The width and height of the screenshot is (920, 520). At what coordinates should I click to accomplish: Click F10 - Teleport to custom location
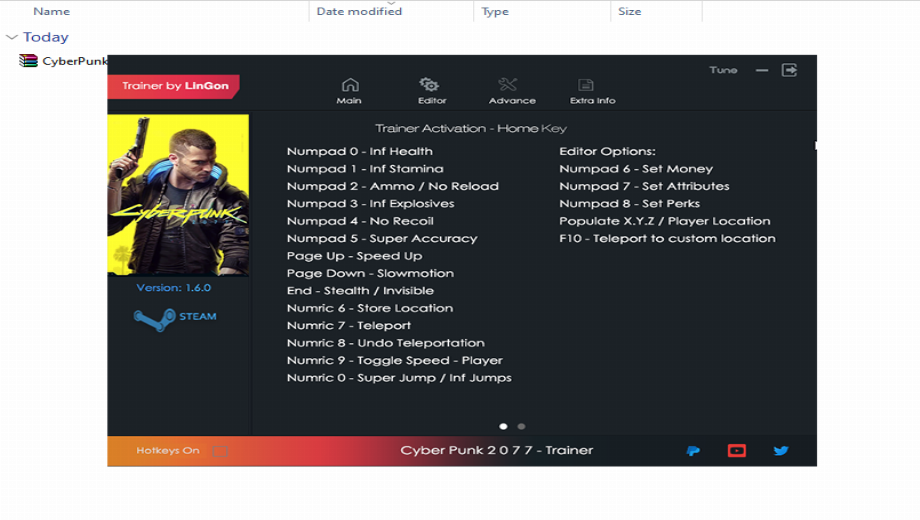[x=667, y=239]
